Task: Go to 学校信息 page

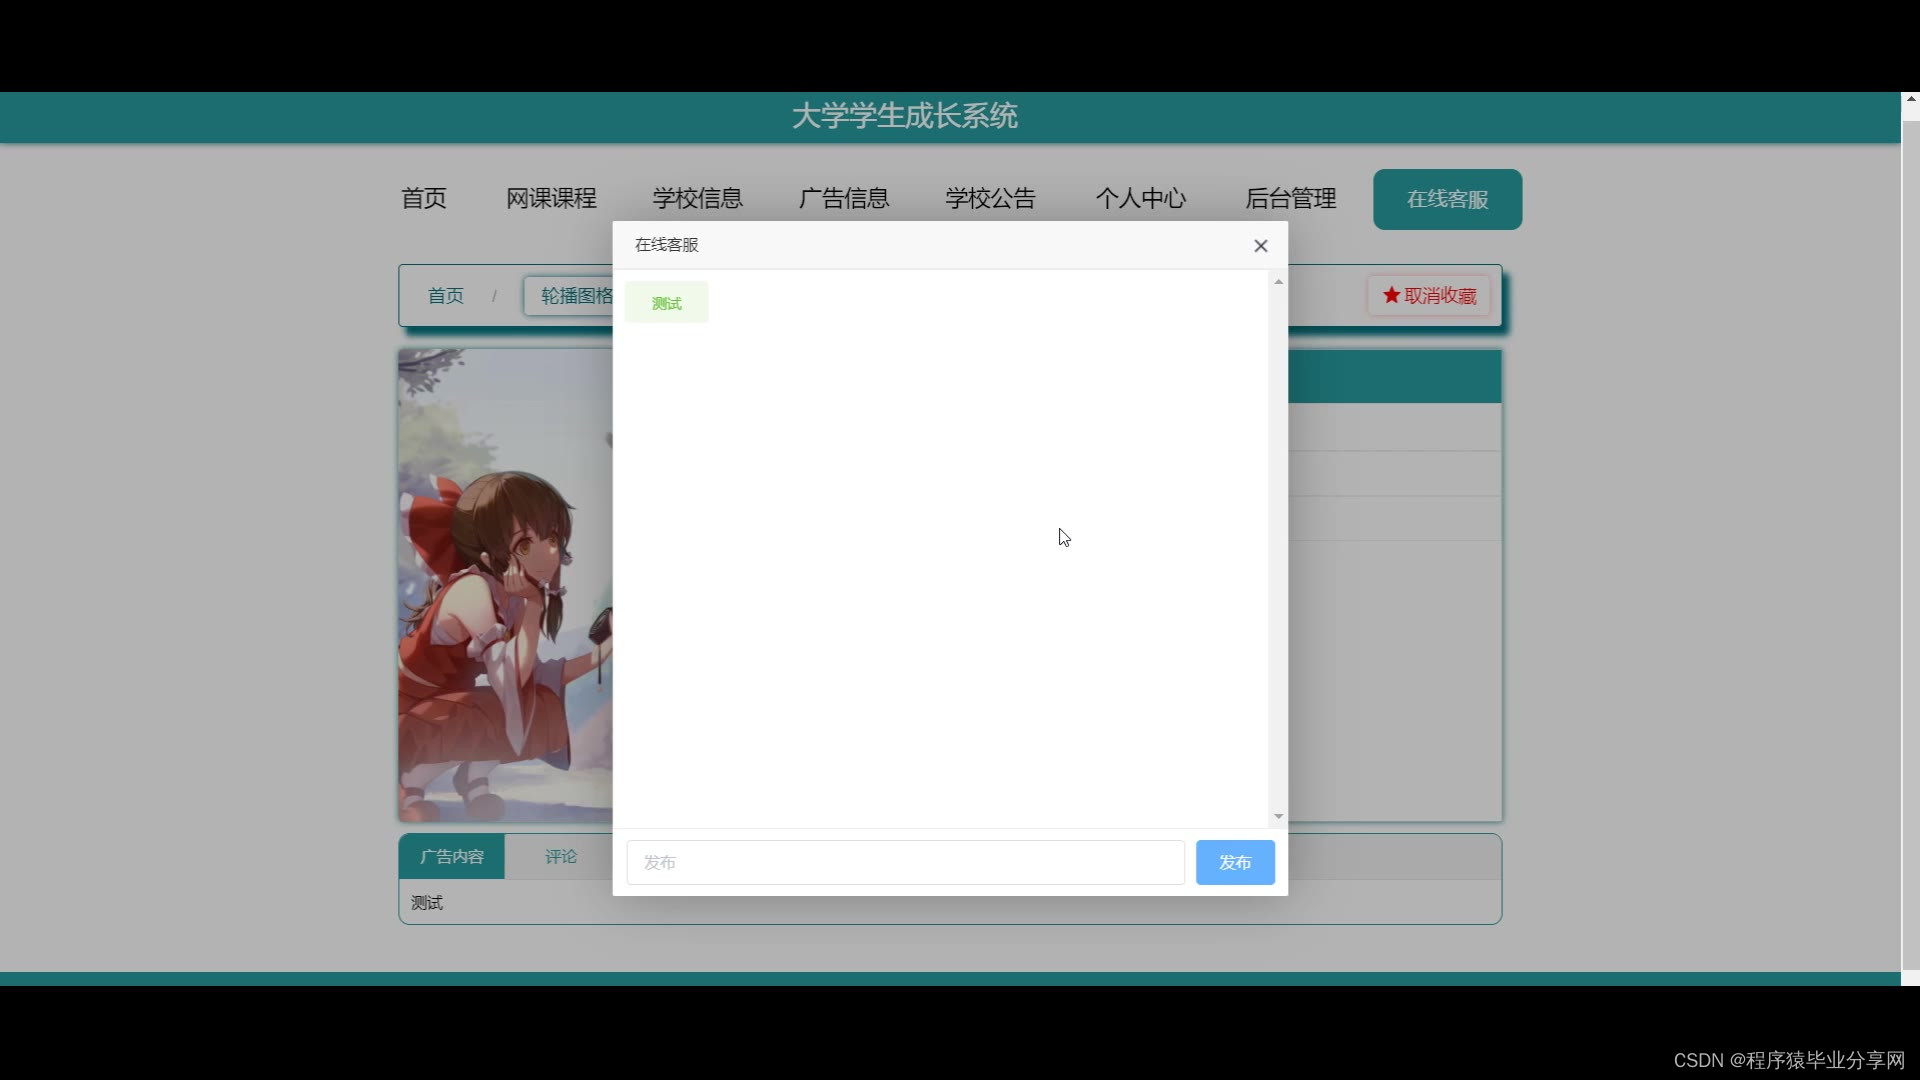Action: click(x=697, y=199)
